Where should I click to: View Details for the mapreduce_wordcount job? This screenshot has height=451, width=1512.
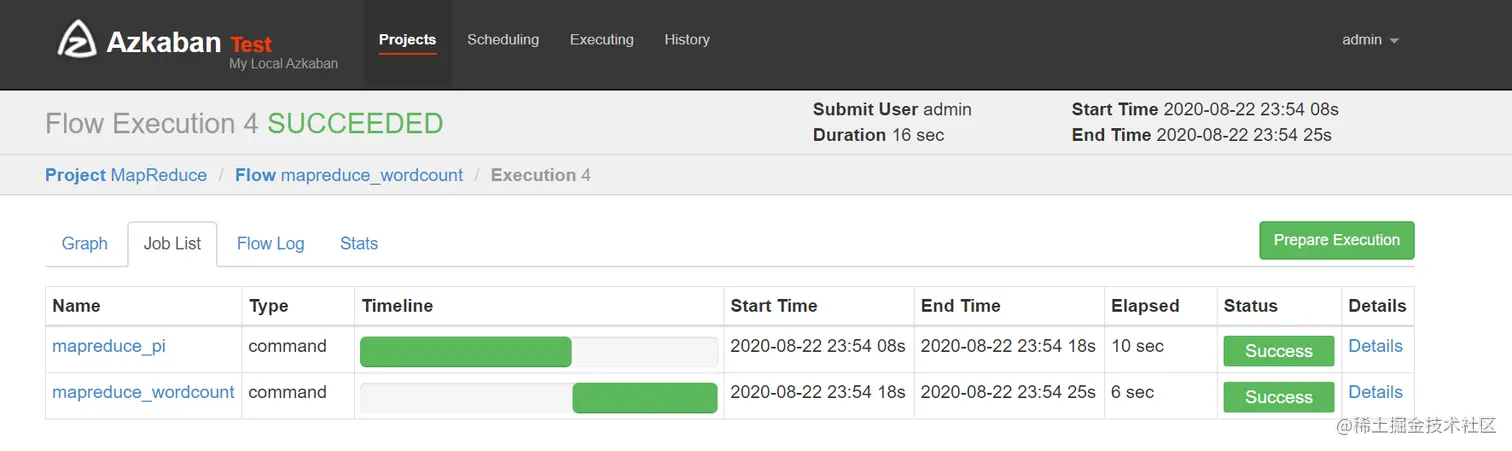[x=1375, y=392]
